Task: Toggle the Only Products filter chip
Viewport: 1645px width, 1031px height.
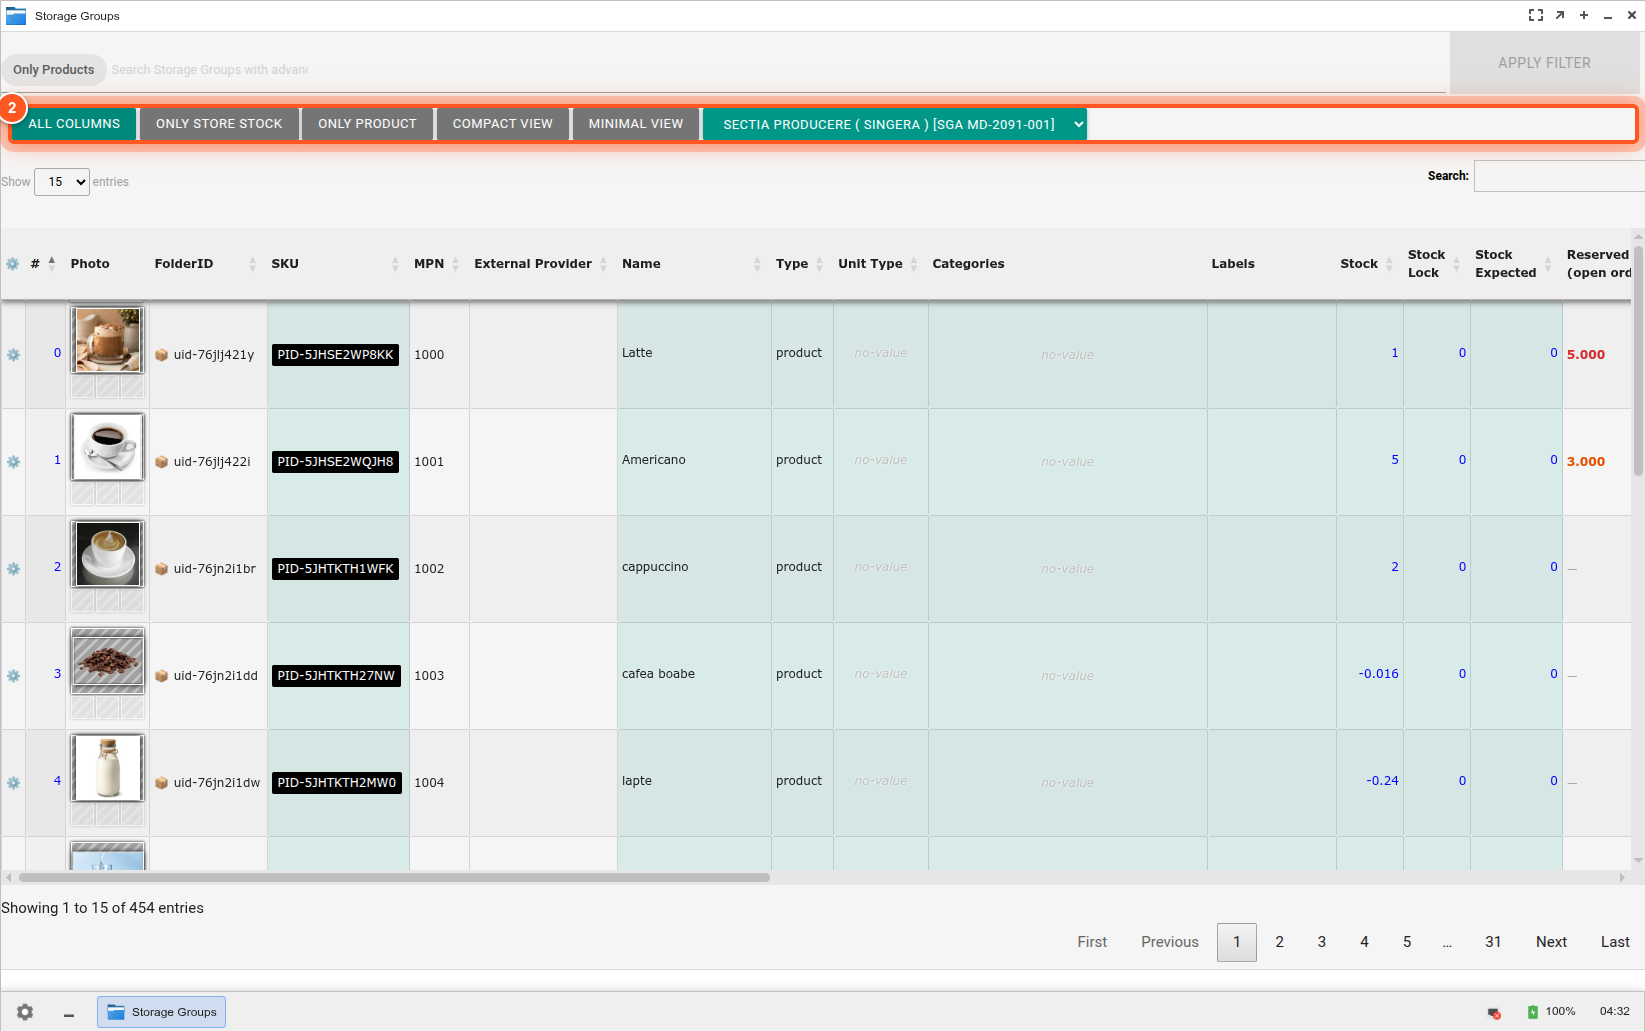Action: 54,70
